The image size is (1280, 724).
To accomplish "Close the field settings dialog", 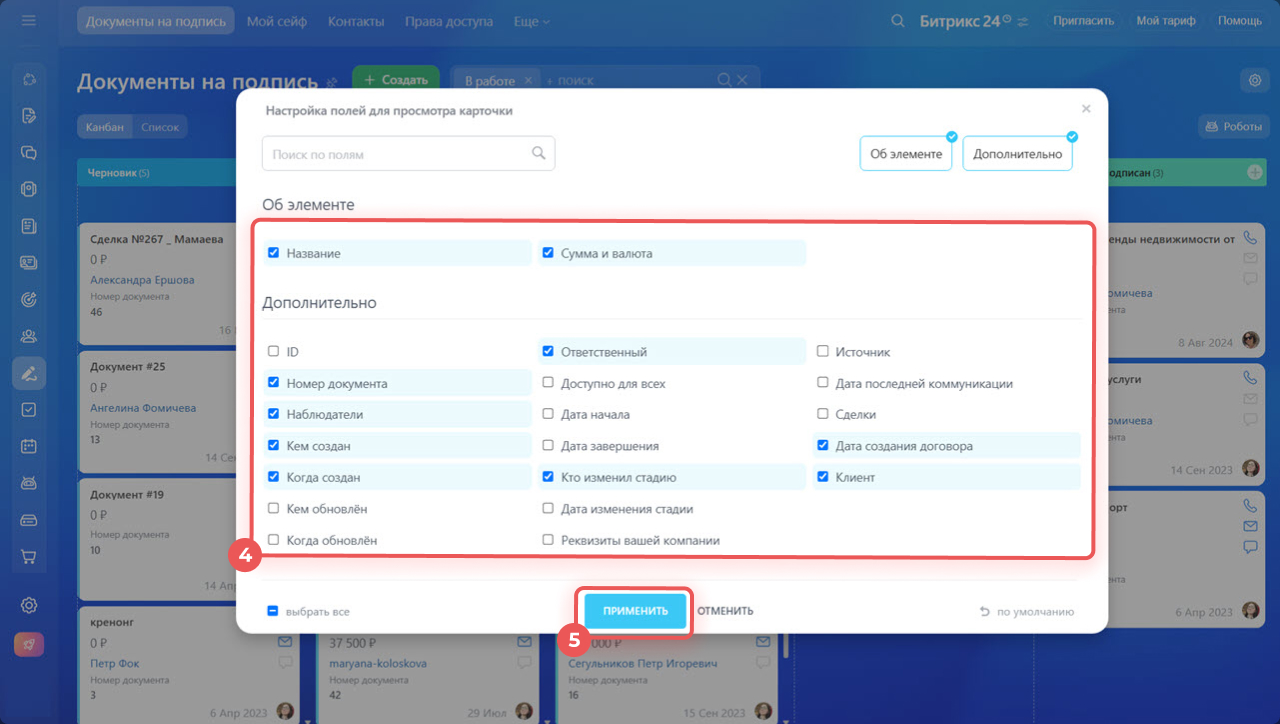I will coord(1087,108).
